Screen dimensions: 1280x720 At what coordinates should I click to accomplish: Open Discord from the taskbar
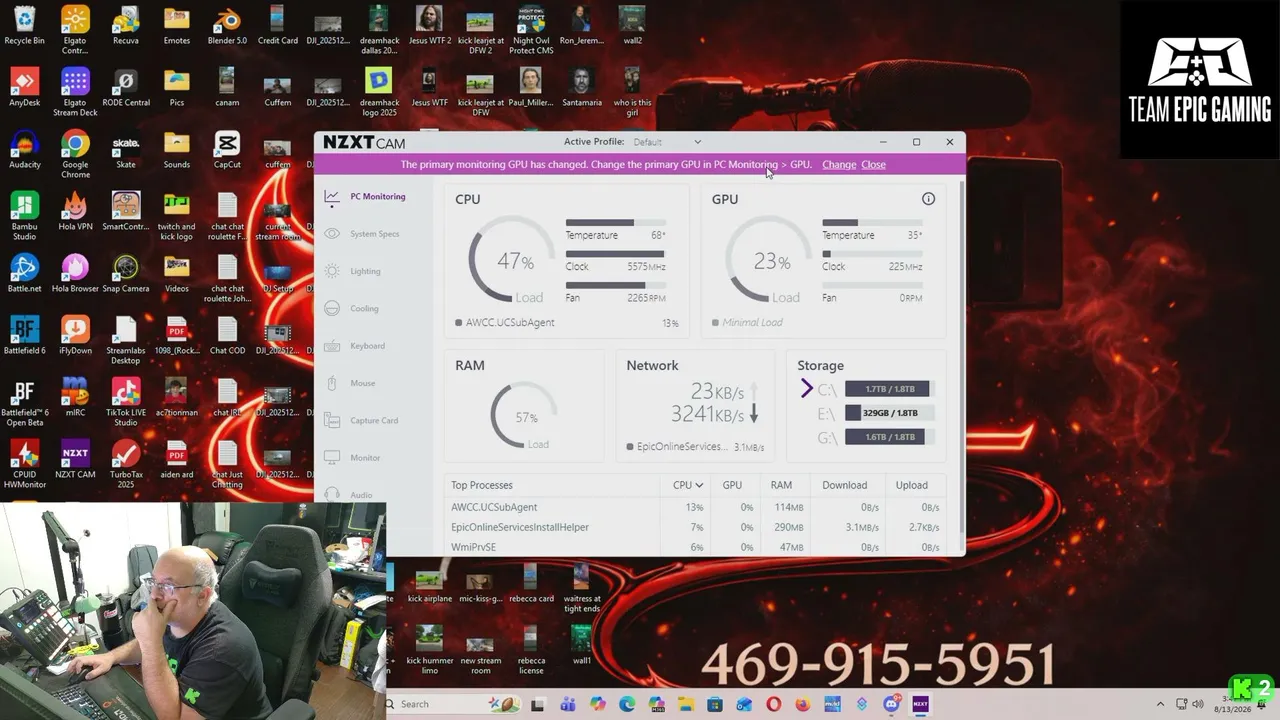[892, 704]
